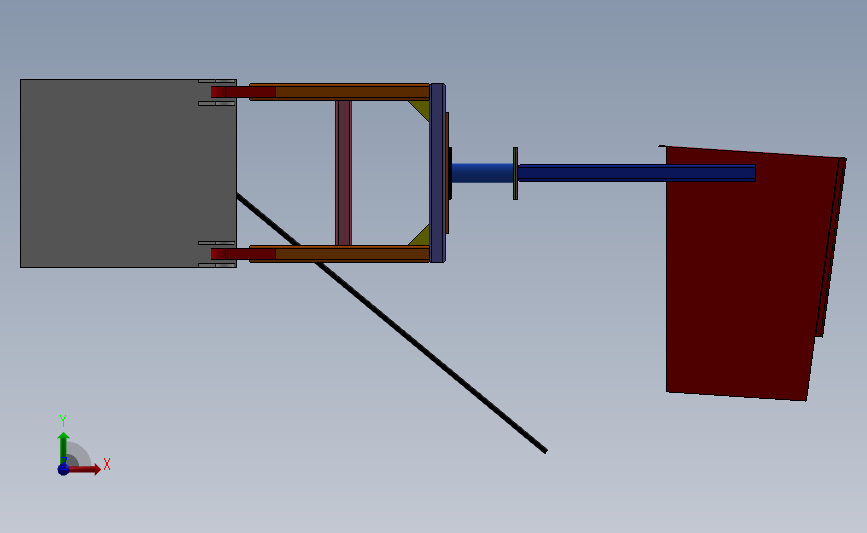Click the green flange disc on shaft
This screenshot has height=533, width=867.
coord(515,173)
